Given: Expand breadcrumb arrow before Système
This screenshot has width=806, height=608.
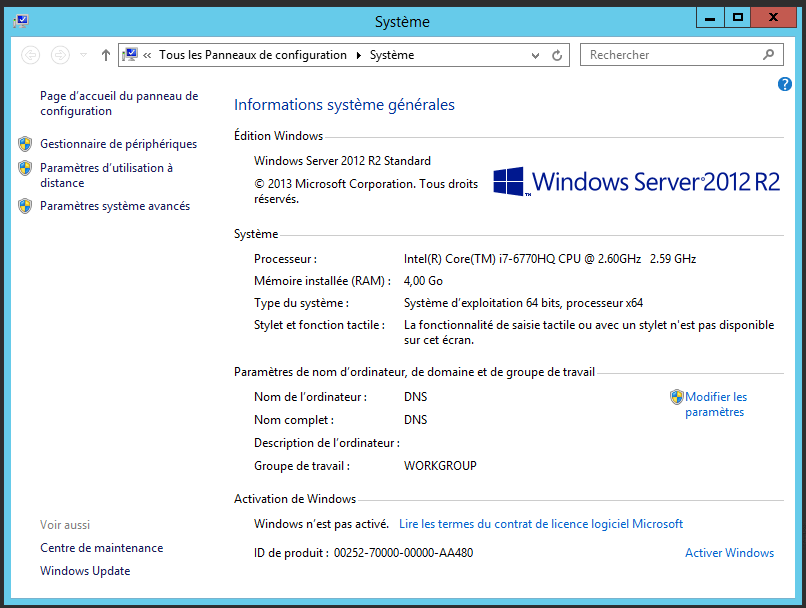Looking at the screenshot, I should point(358,55).
